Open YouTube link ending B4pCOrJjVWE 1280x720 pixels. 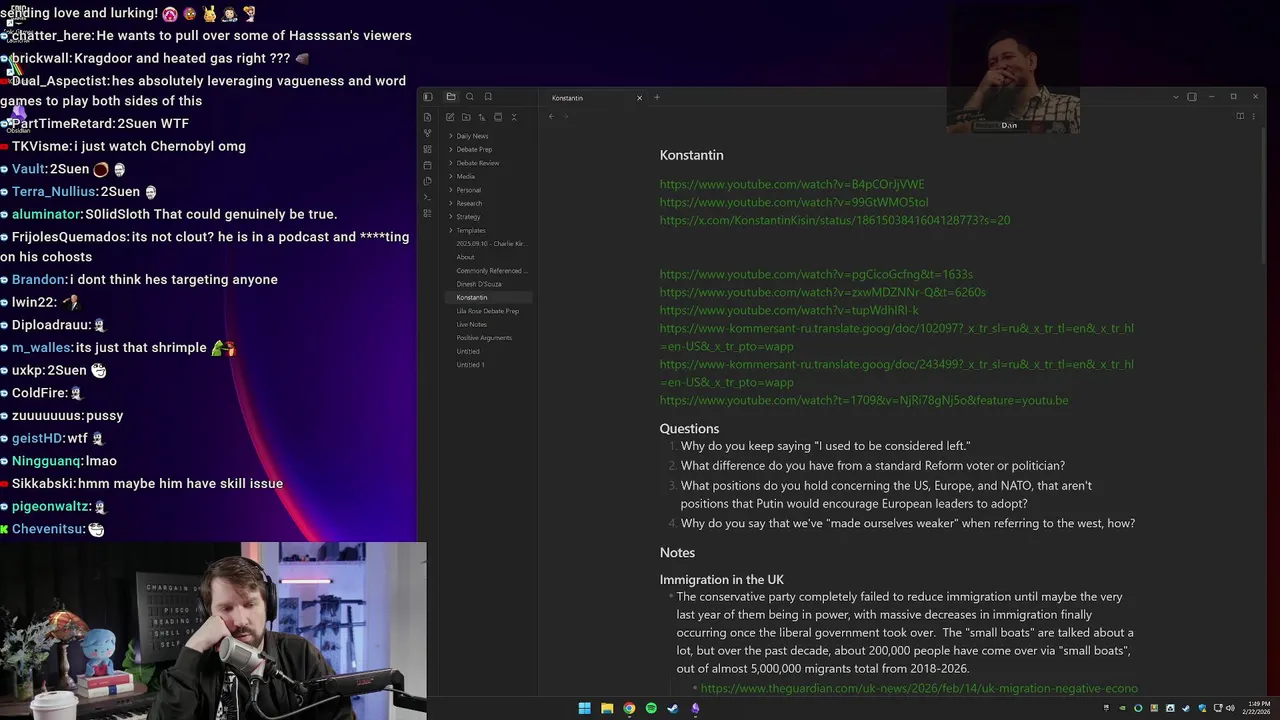click(792, 184)
